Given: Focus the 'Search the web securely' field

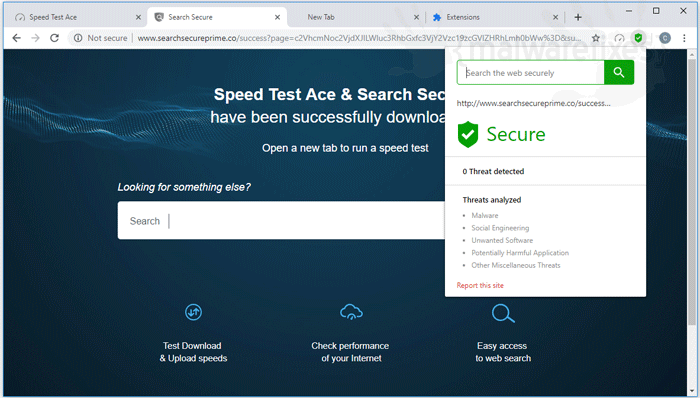Looking at the screenshot, I should (530, 72).
